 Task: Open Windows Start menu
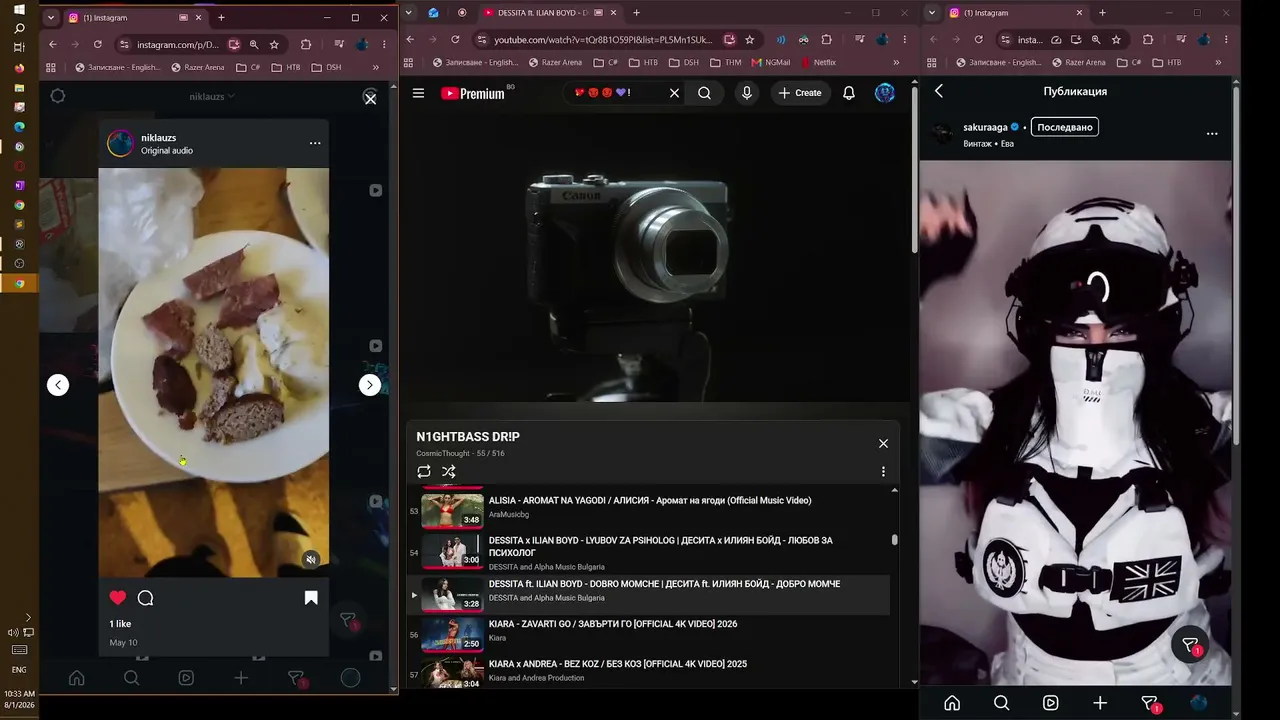pyautogui.click(x=19, y=9)
